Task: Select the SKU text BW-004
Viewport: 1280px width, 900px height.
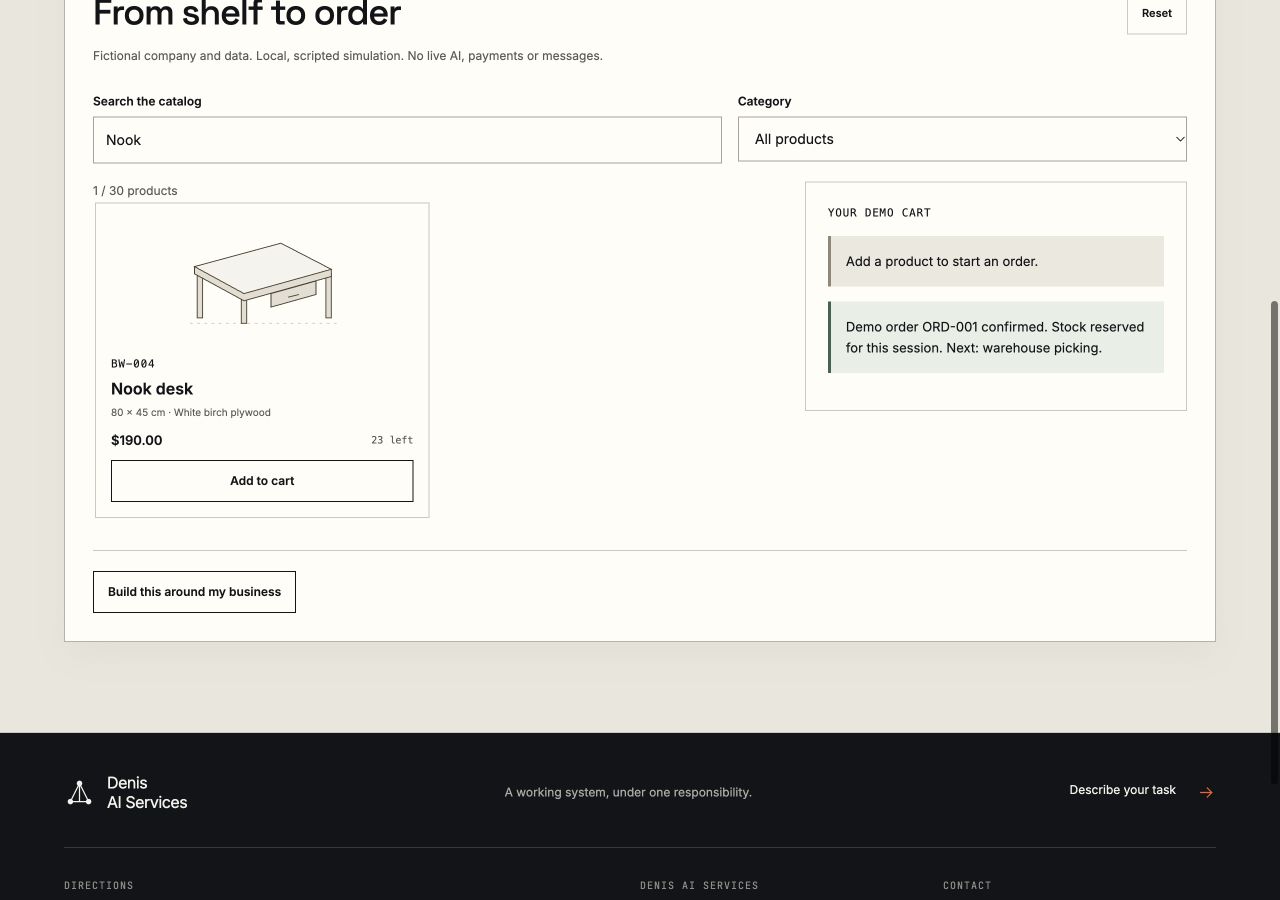Action: (x=133, y=364)
